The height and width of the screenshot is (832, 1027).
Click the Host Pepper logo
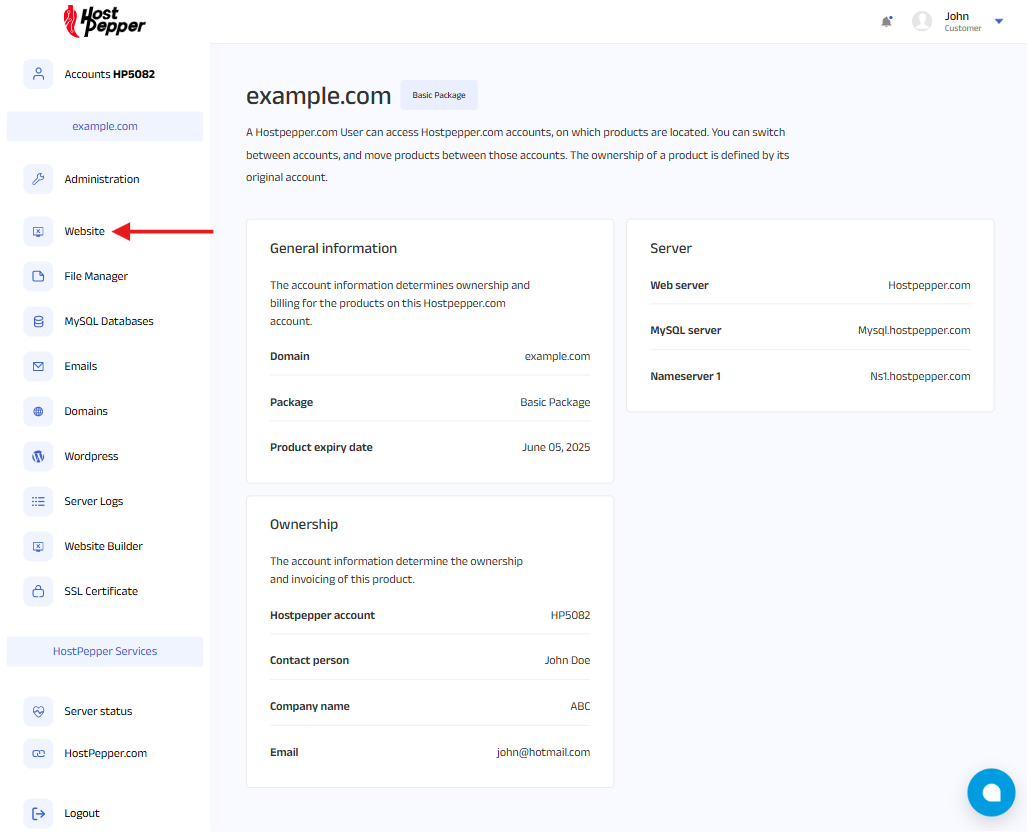click(104, 21)
